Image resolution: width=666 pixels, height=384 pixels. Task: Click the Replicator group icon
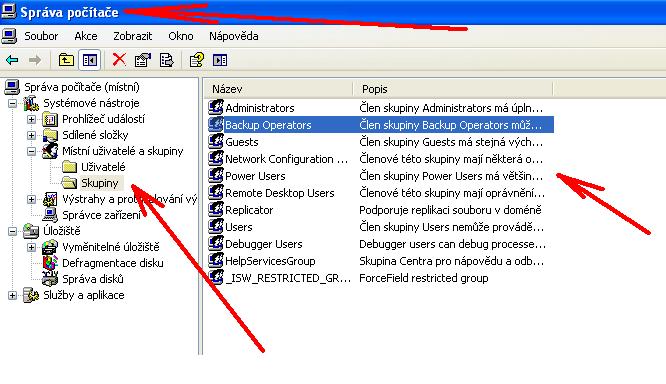[x=216, y=209]
